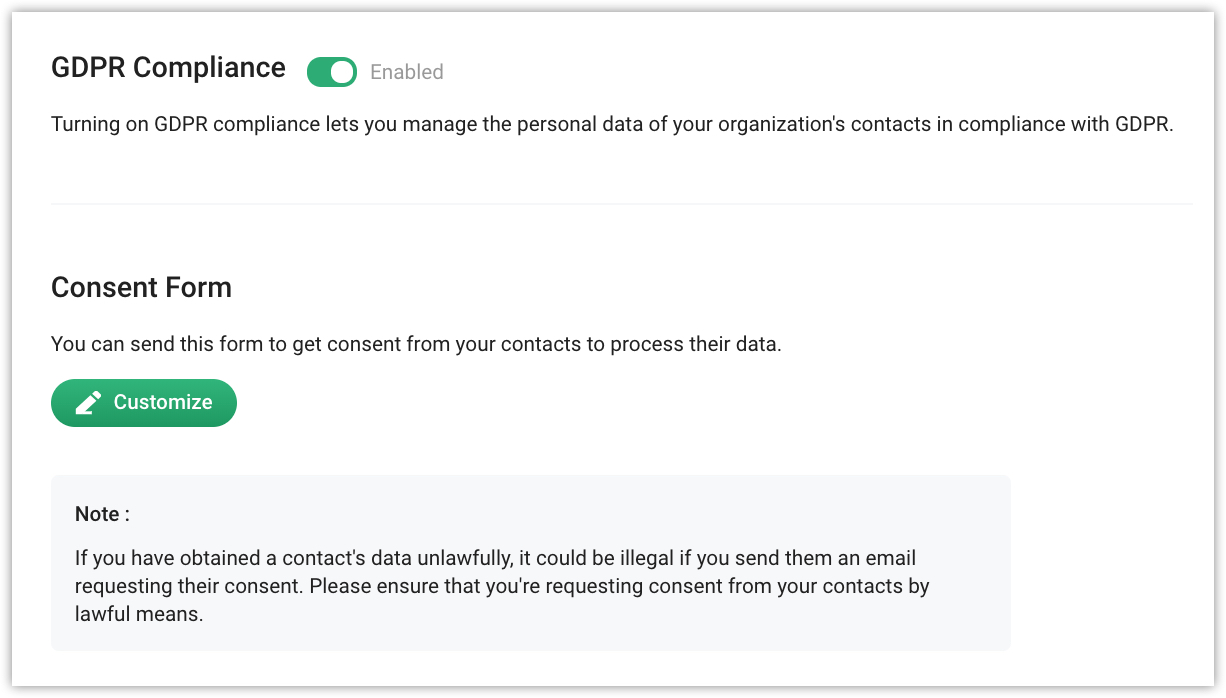Click the pencil icon on Customize button
The width and height of the screenshot is (1226, 698).
click(x=88, y=403)
